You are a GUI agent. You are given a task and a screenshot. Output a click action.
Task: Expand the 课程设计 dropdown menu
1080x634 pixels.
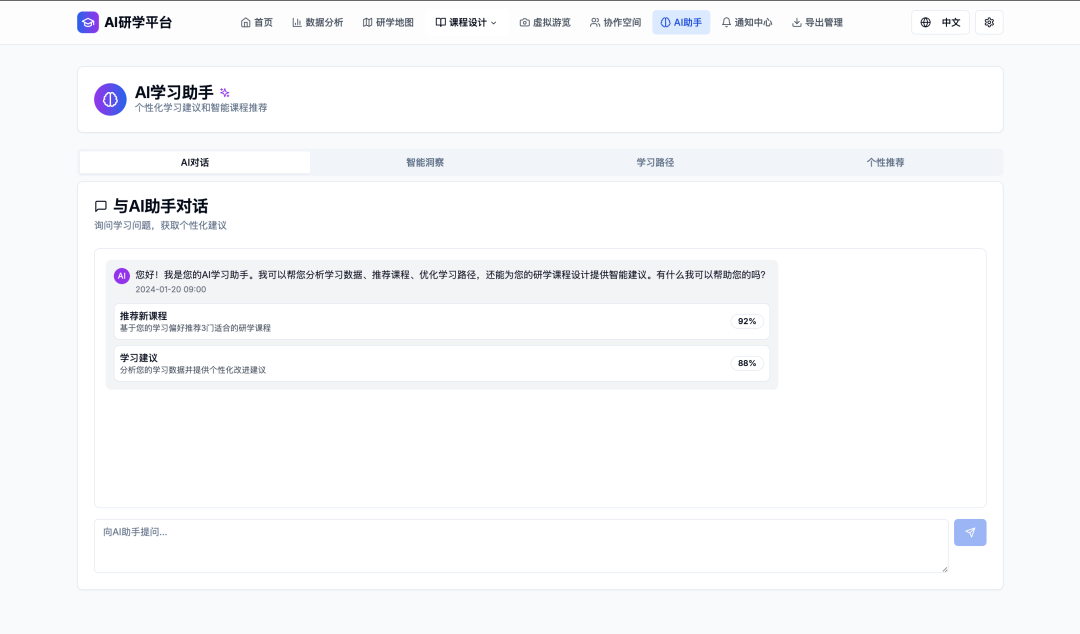[466, 22]
